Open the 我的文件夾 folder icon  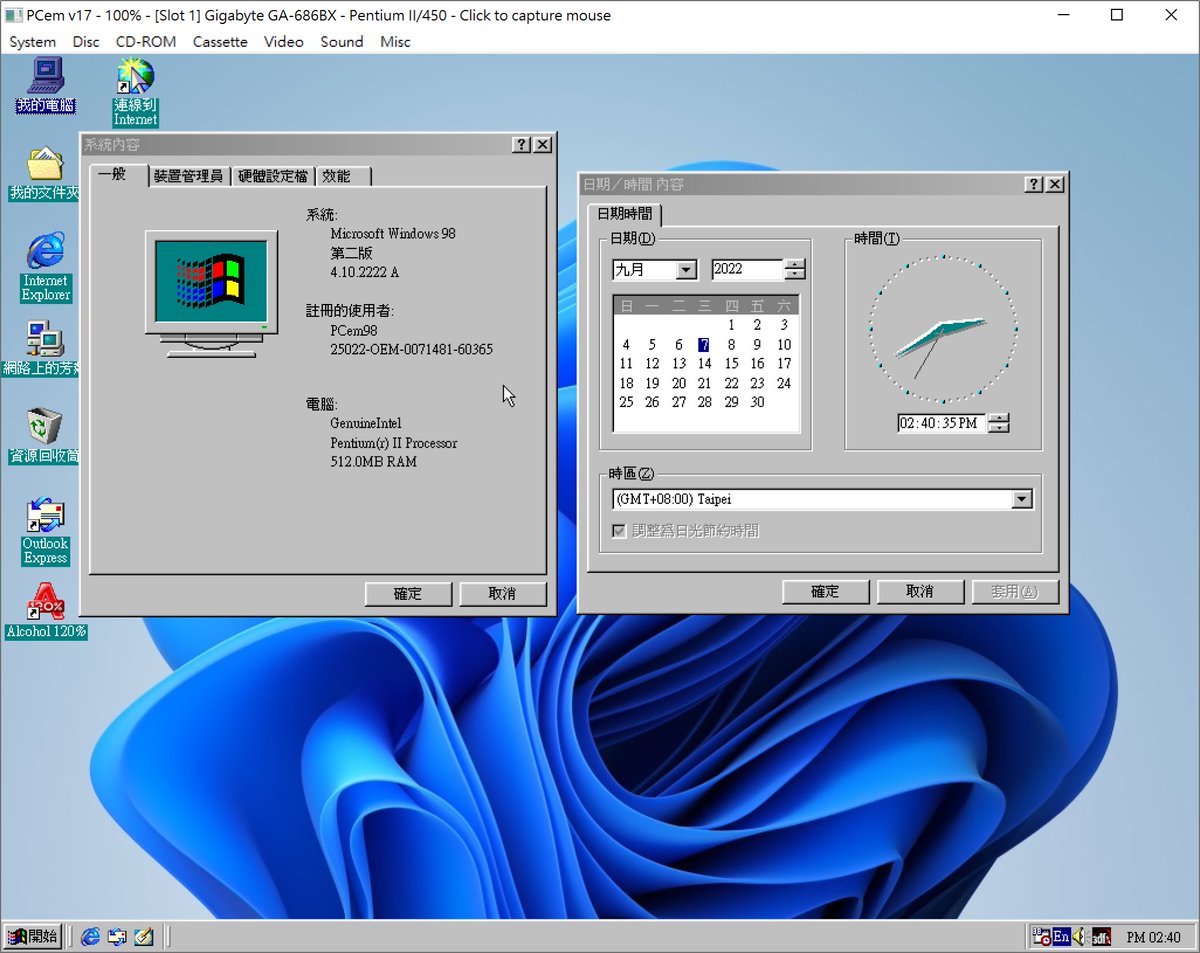tap(45, 174)
